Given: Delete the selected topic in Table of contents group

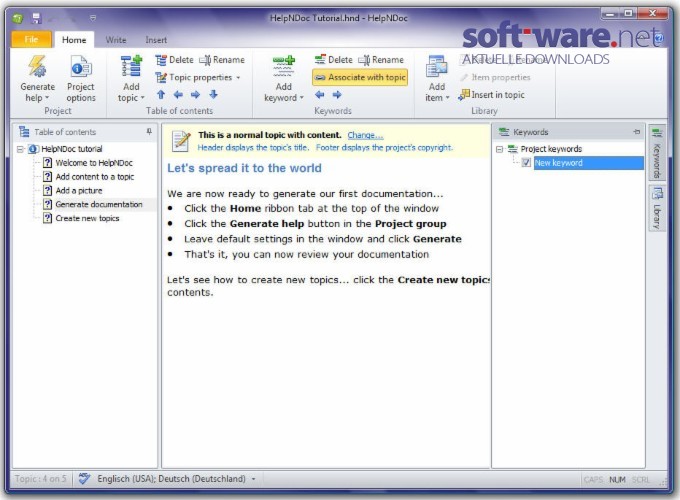Looking at the screenshot, I should (174, 60).
